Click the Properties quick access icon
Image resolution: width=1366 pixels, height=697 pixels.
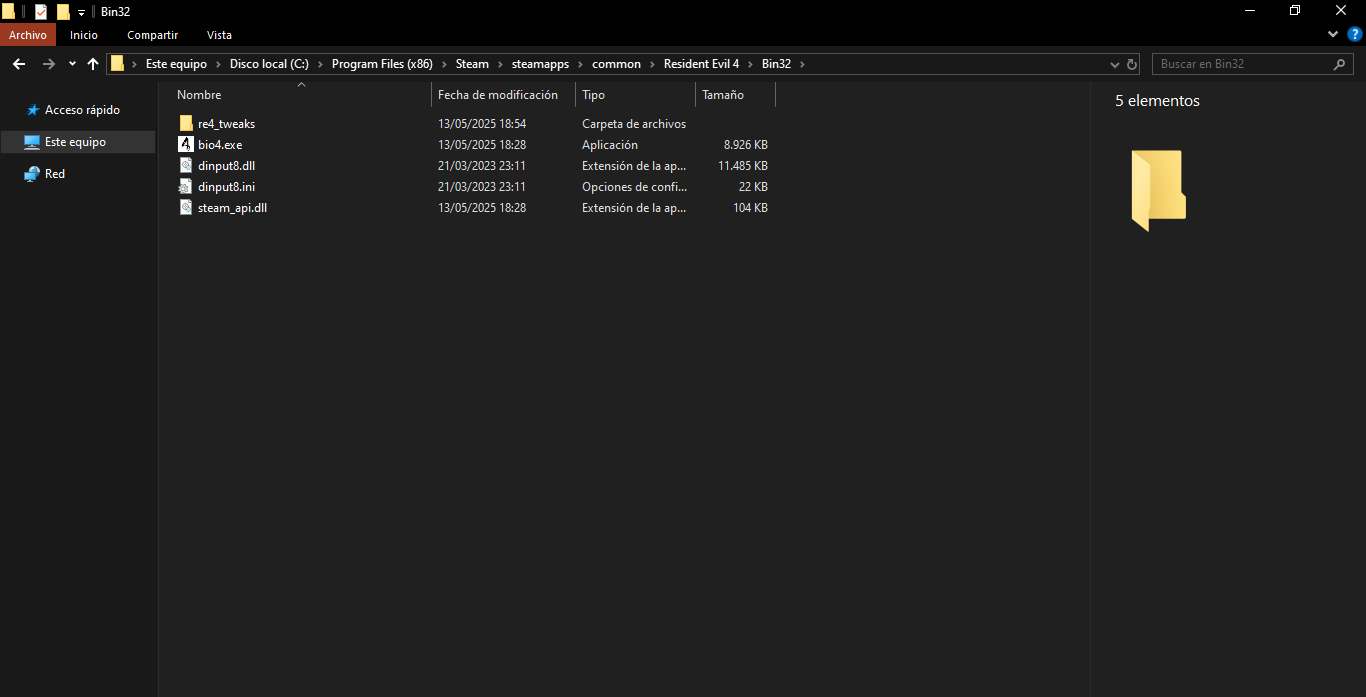coord(41,12)
